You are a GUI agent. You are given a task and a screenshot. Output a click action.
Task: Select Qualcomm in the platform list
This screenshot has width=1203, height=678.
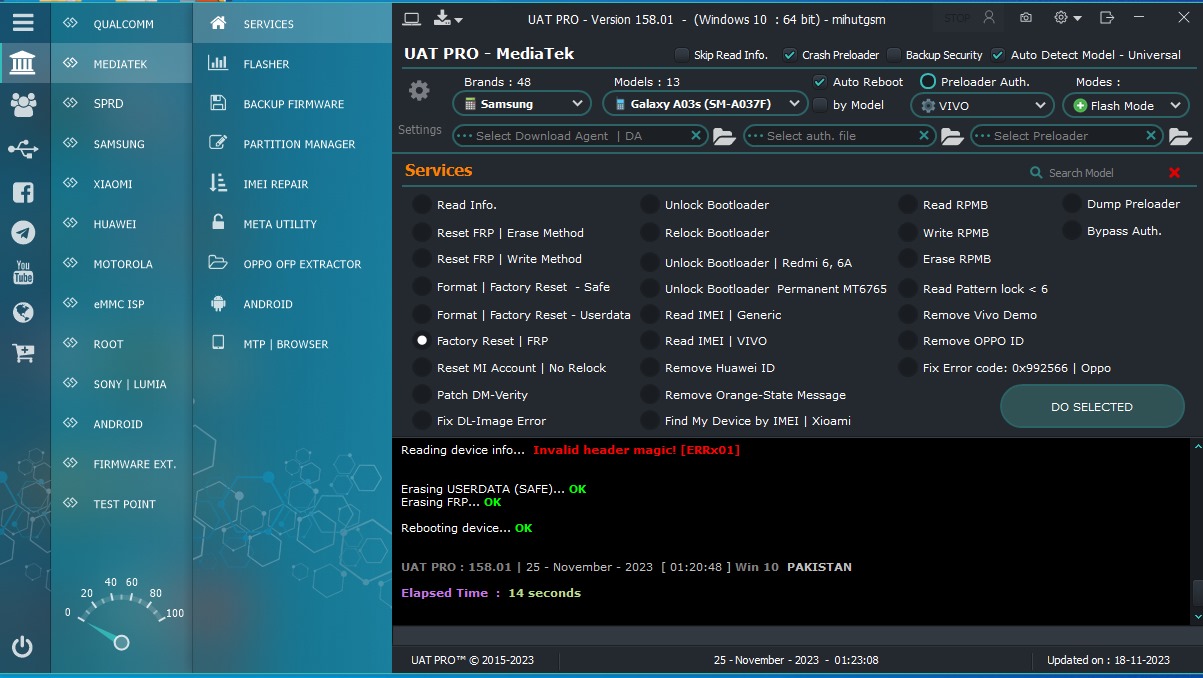[122, 24]
